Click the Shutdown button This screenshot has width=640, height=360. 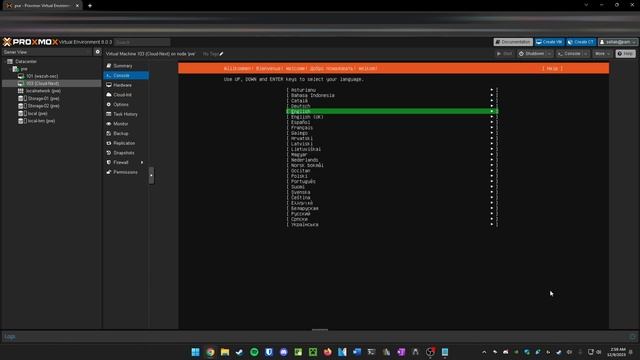pyautogui.click(x=531, y=53)
